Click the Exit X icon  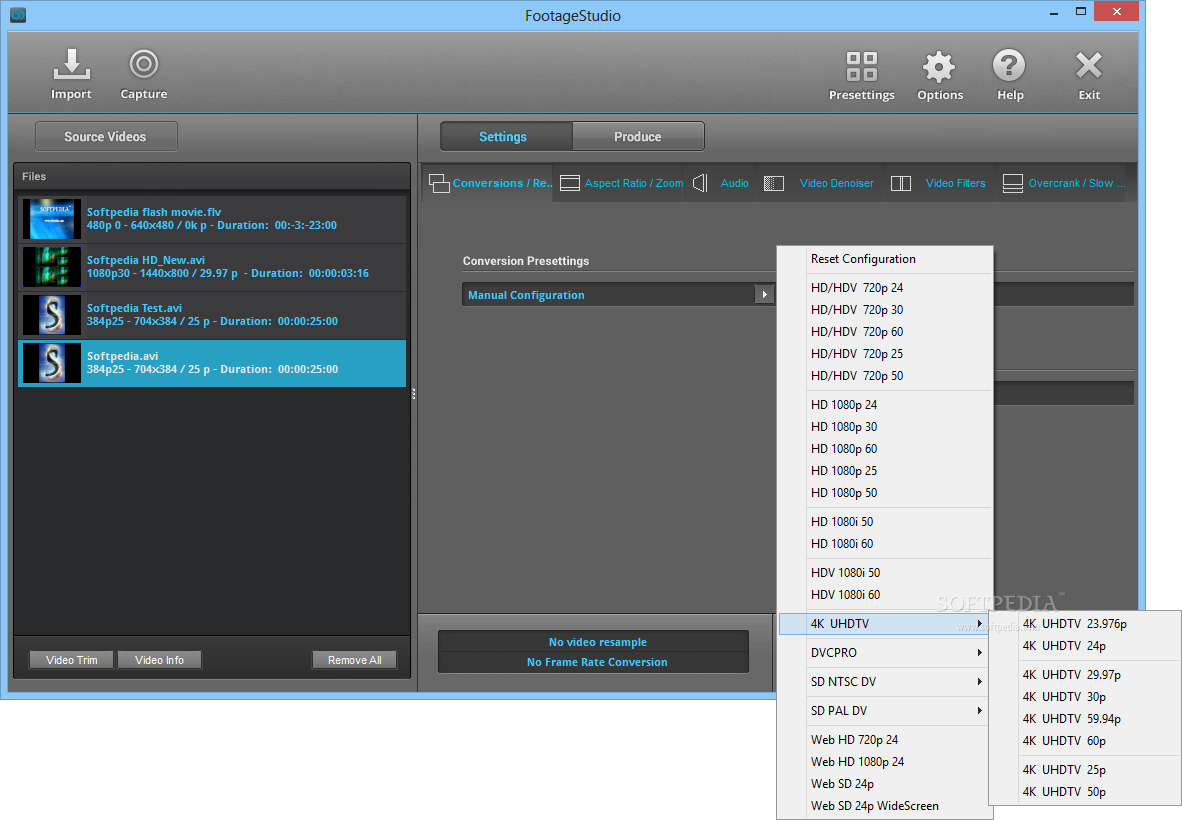click(1089, 66)
